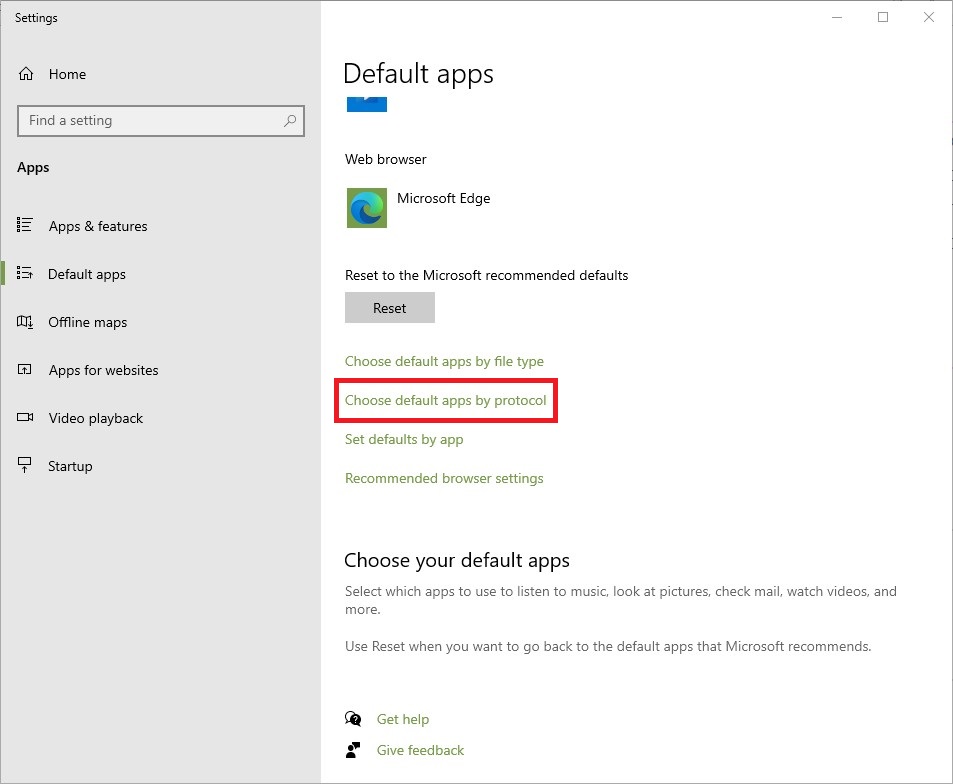Select Default apps in sidebar

click(87, 274)
